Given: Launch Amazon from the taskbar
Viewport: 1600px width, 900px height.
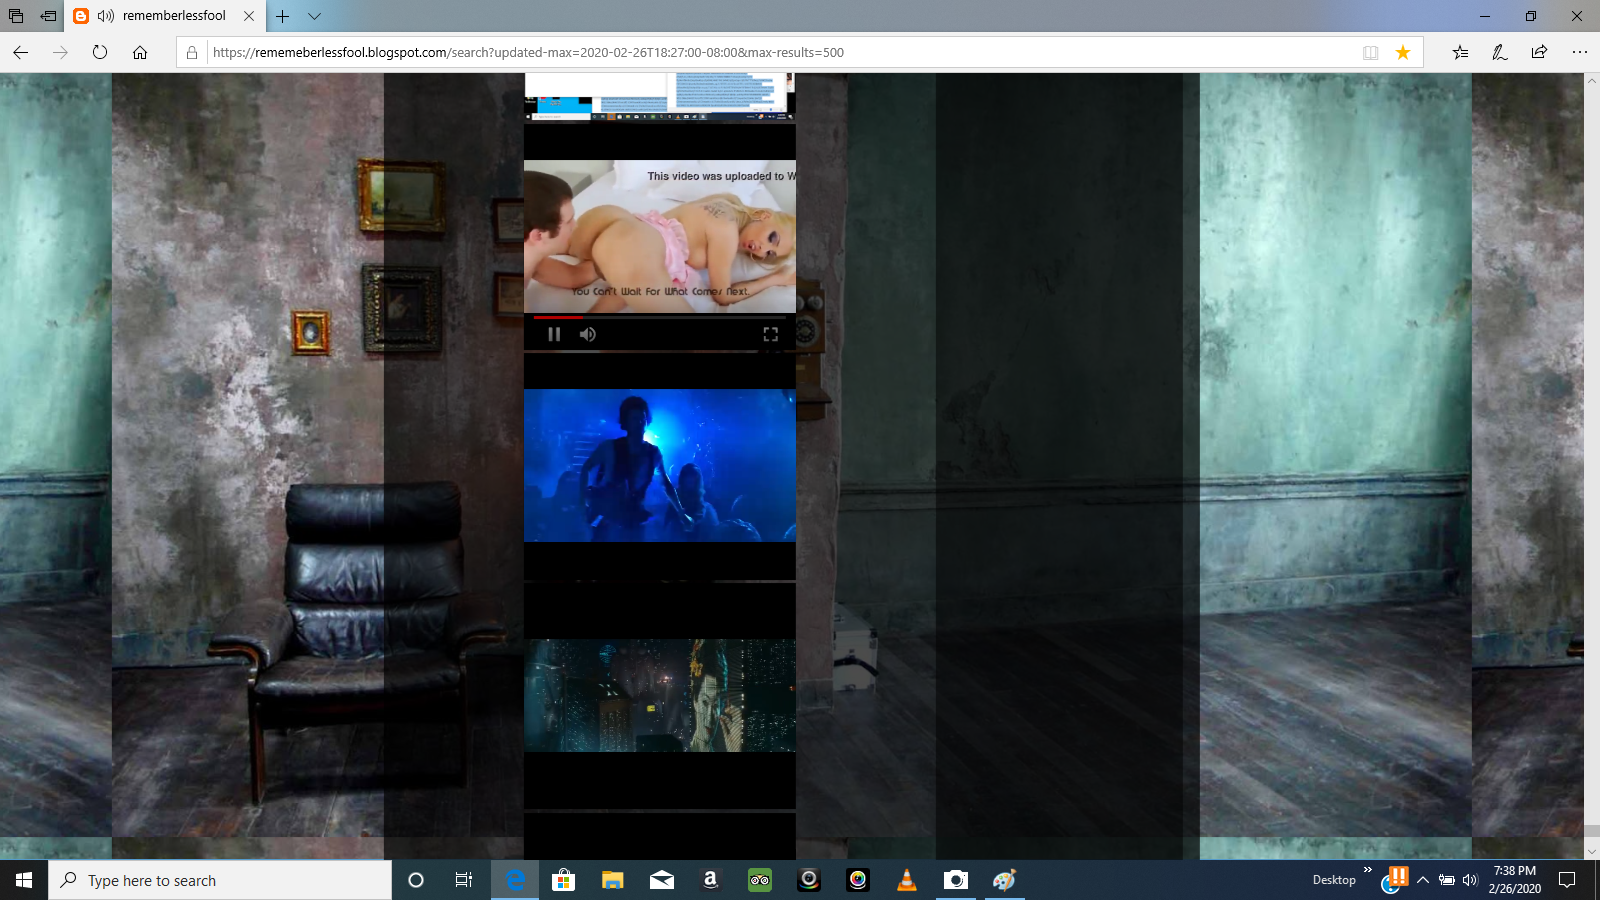Looking at the screenshot, I should (x=711, y=880).
